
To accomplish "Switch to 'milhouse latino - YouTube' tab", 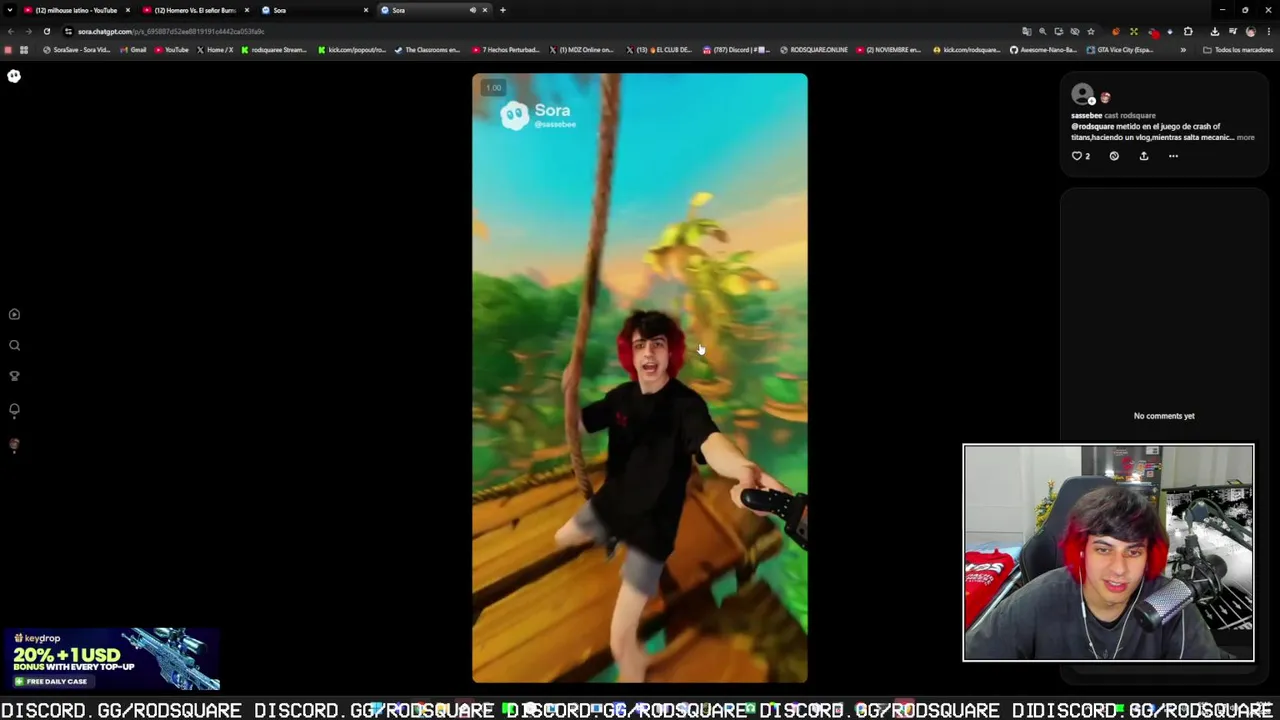I will pos(76,10).
